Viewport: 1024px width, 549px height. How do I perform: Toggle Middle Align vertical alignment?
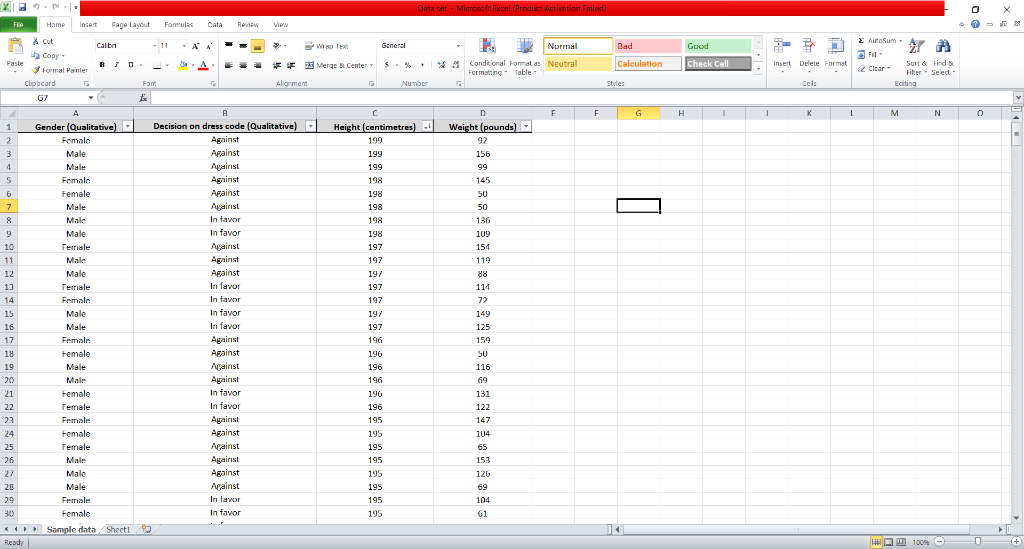coord(243,46)
